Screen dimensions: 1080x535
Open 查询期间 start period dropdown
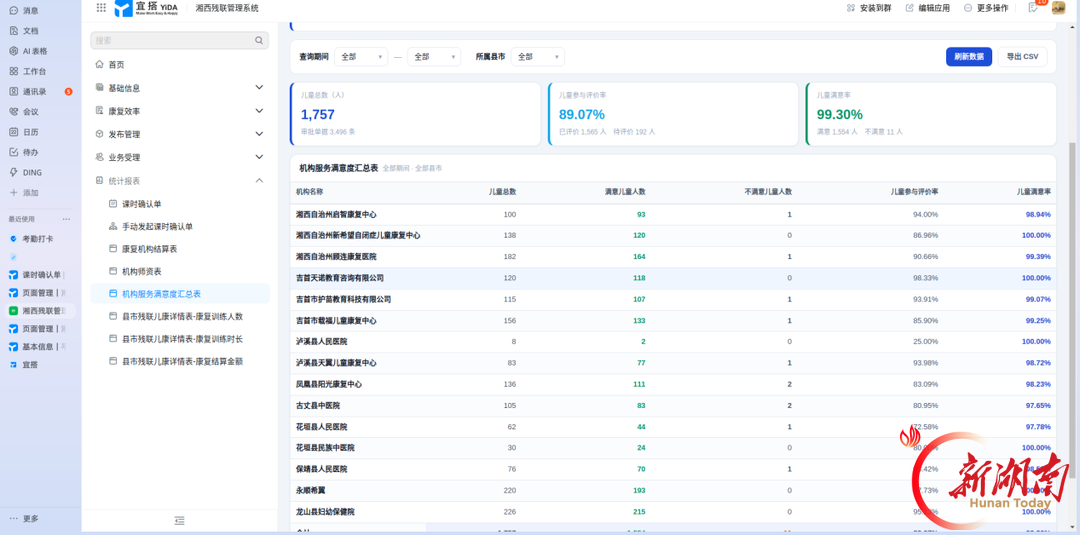tap(361, 57)
